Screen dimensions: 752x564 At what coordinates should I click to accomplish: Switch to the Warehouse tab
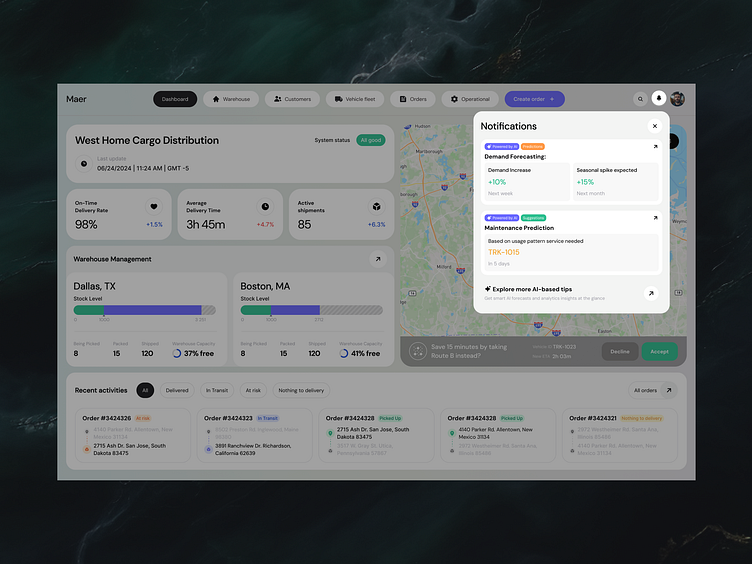231,99
